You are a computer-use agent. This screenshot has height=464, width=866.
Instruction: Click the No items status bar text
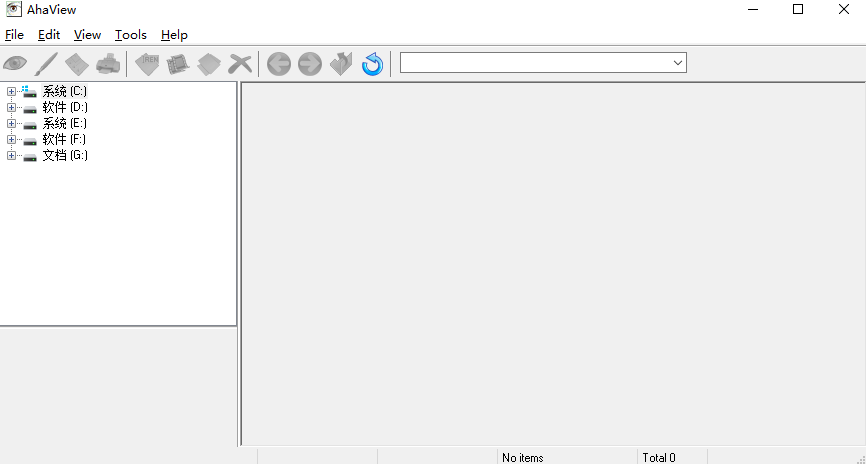[522, 457]
